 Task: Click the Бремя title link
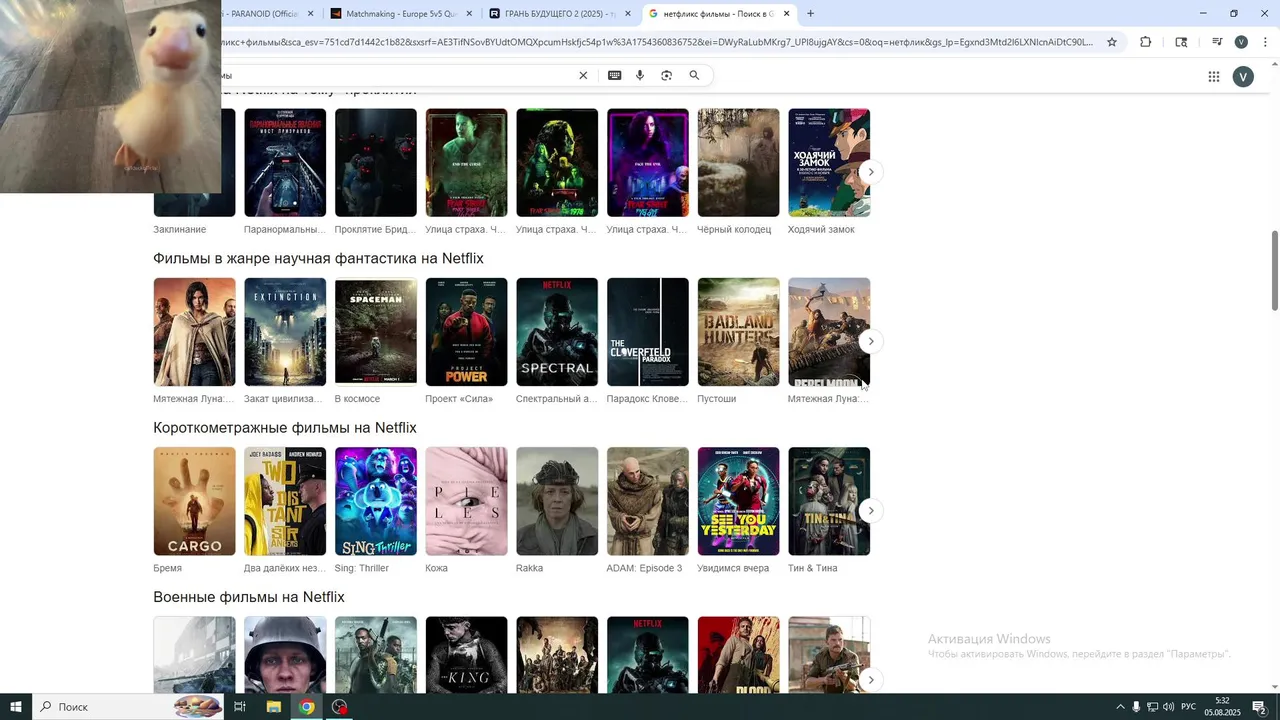[168, 568]
